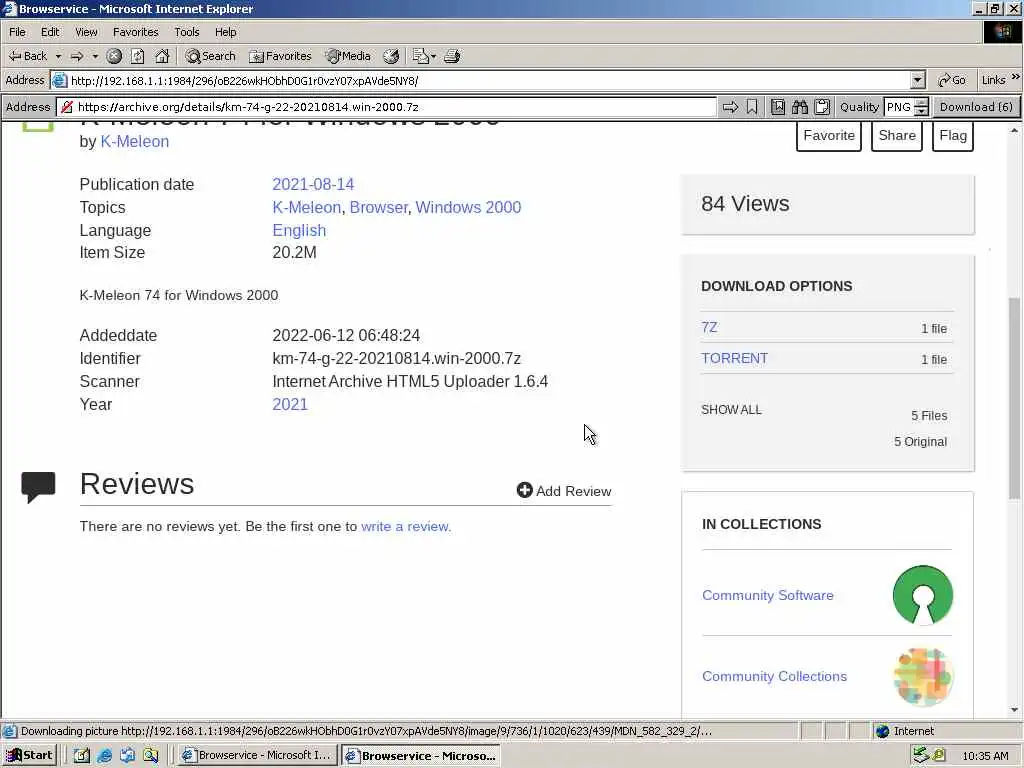Click SHOW ALL in download options
Screen dimensions: 1024x768
coord(731,410)
